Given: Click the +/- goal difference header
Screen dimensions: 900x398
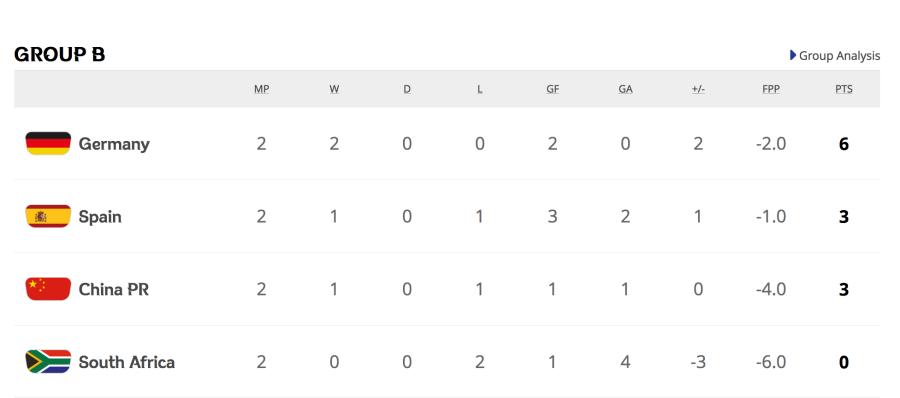Looking at the screenshot, I should click(x=698, y=89).
